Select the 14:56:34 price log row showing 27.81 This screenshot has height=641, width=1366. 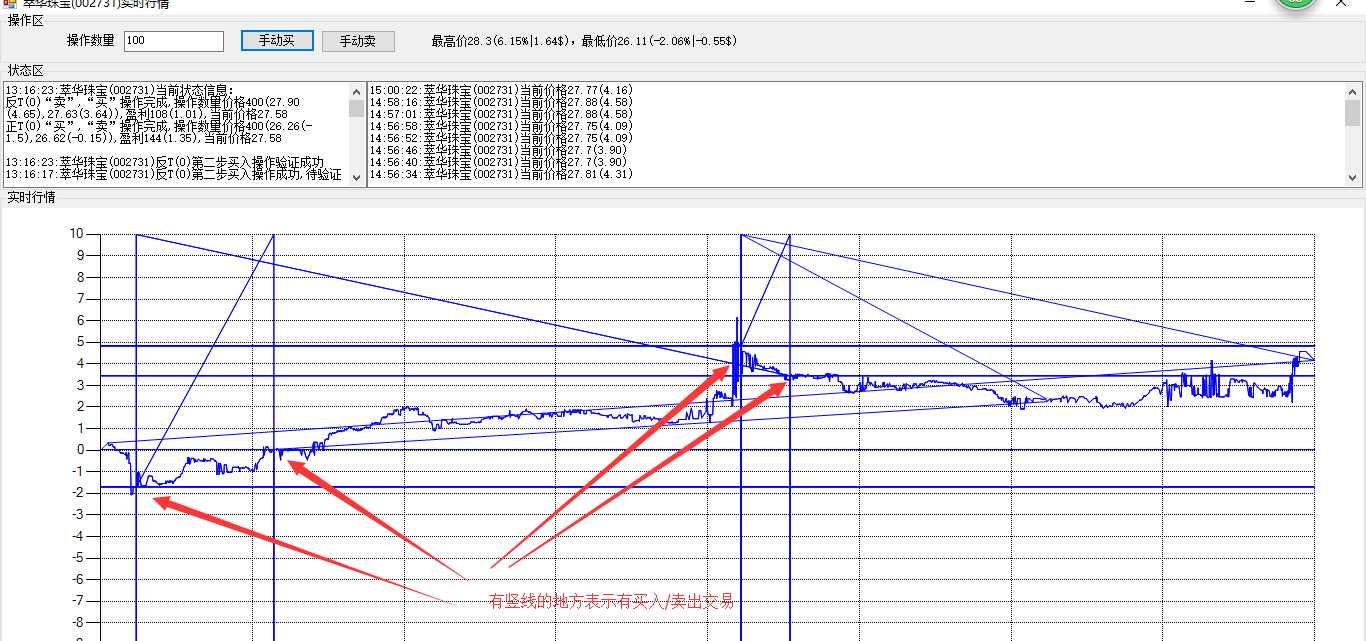(x=501, y=174)
